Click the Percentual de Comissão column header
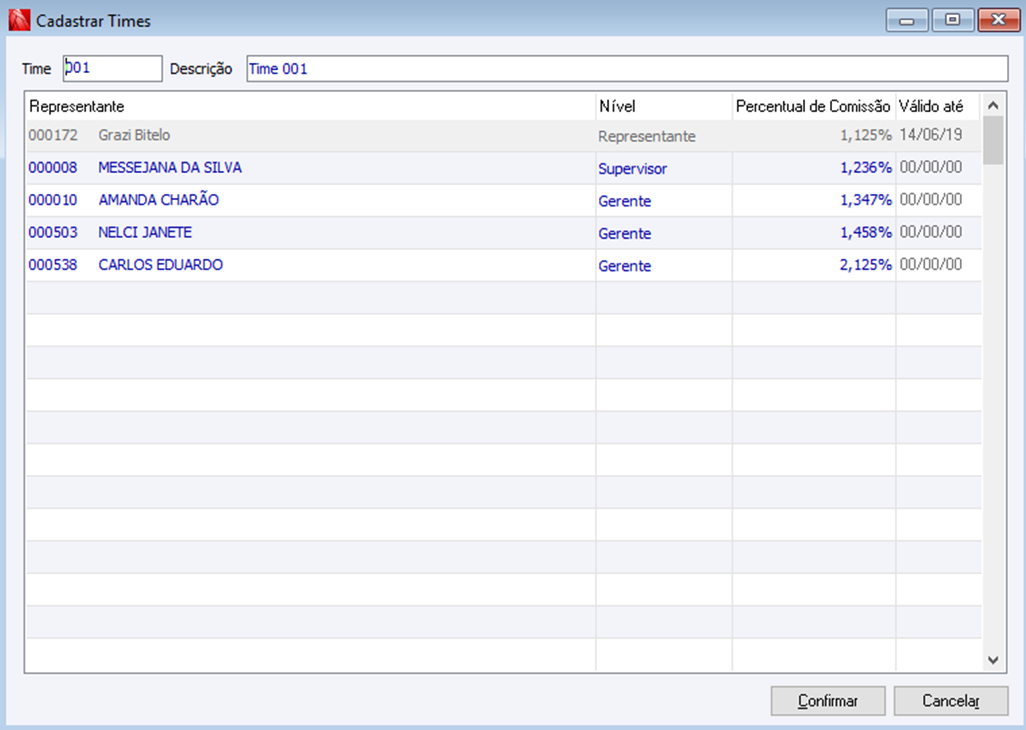Viewport: 1026px width, 730px height. (x=813, y=106)
